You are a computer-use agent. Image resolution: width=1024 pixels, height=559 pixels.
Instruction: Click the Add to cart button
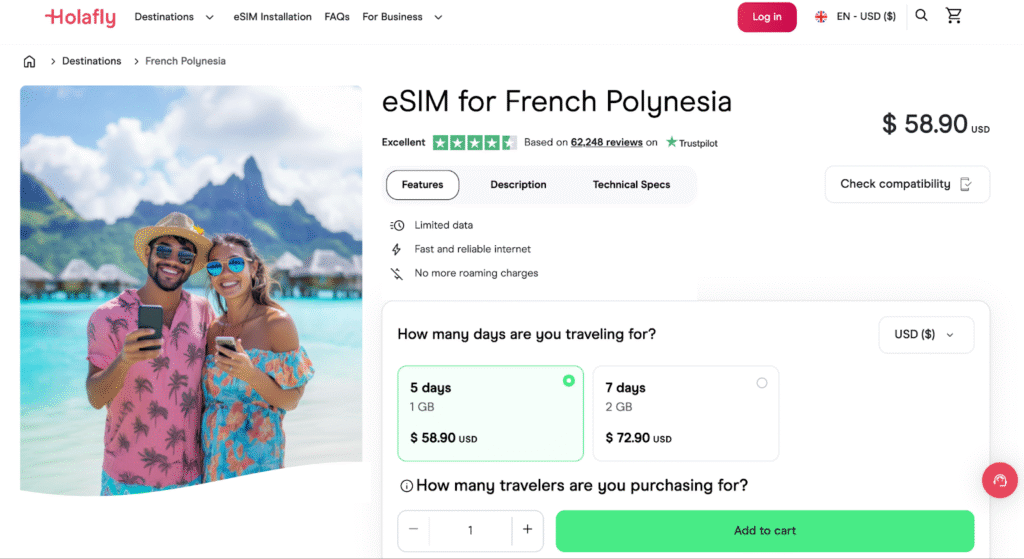coord(764,530)
